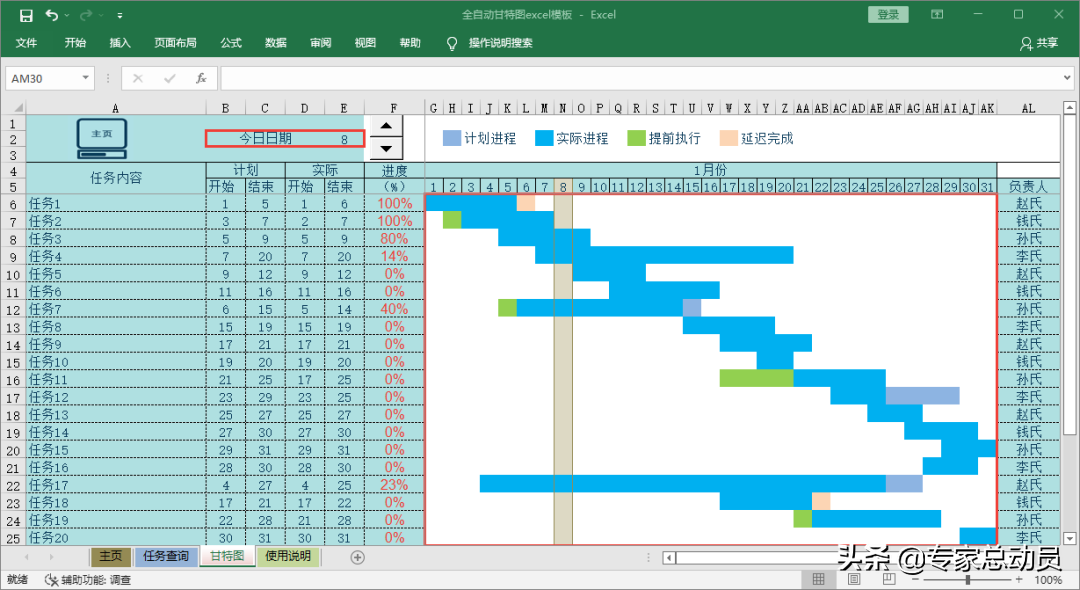Click the formula bar Enter checkmark icon
1080x590 pixels.
point(169,78)
